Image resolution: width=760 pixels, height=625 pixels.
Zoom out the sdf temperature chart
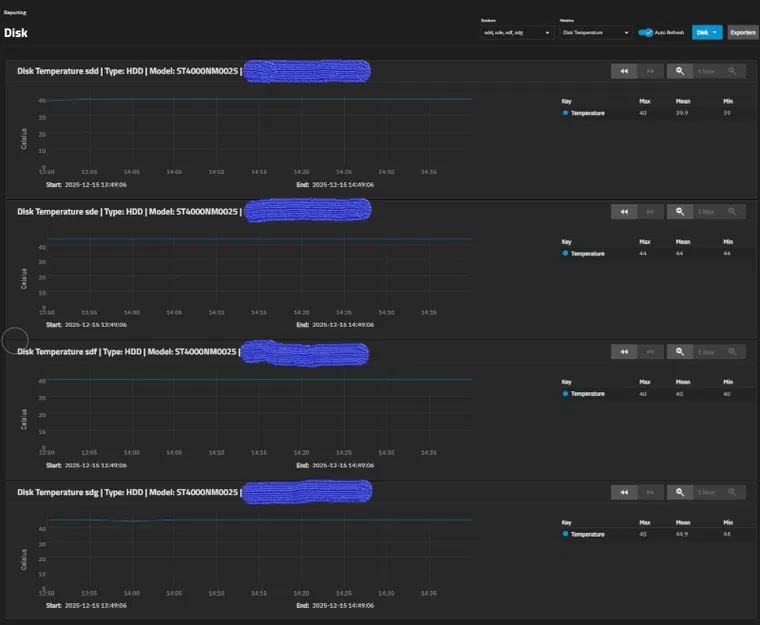click(x=680, y=352)
